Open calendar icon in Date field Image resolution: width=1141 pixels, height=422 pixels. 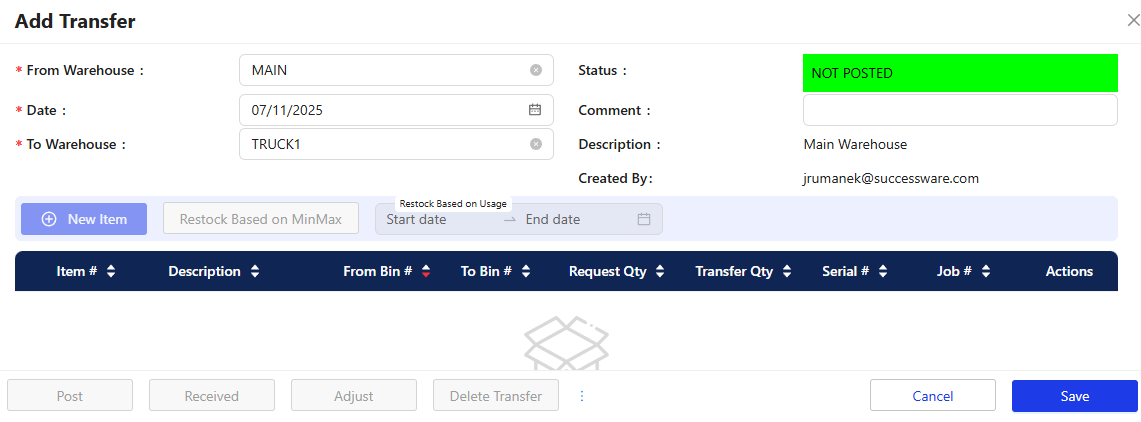click(x=535, y=110)
